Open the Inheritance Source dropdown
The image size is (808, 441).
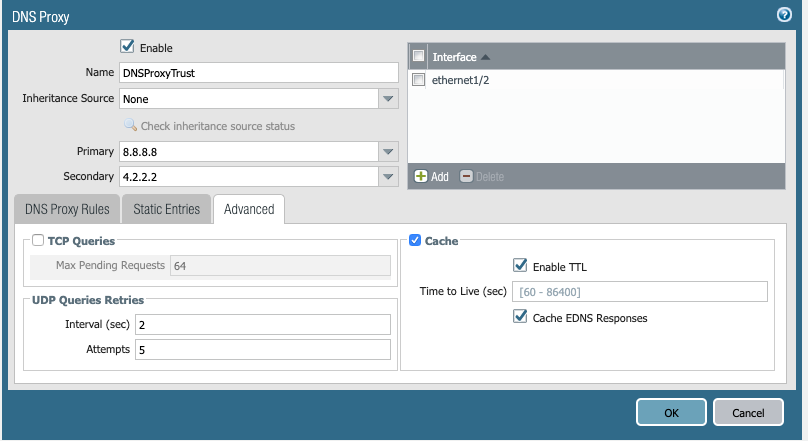coord(389,99)
